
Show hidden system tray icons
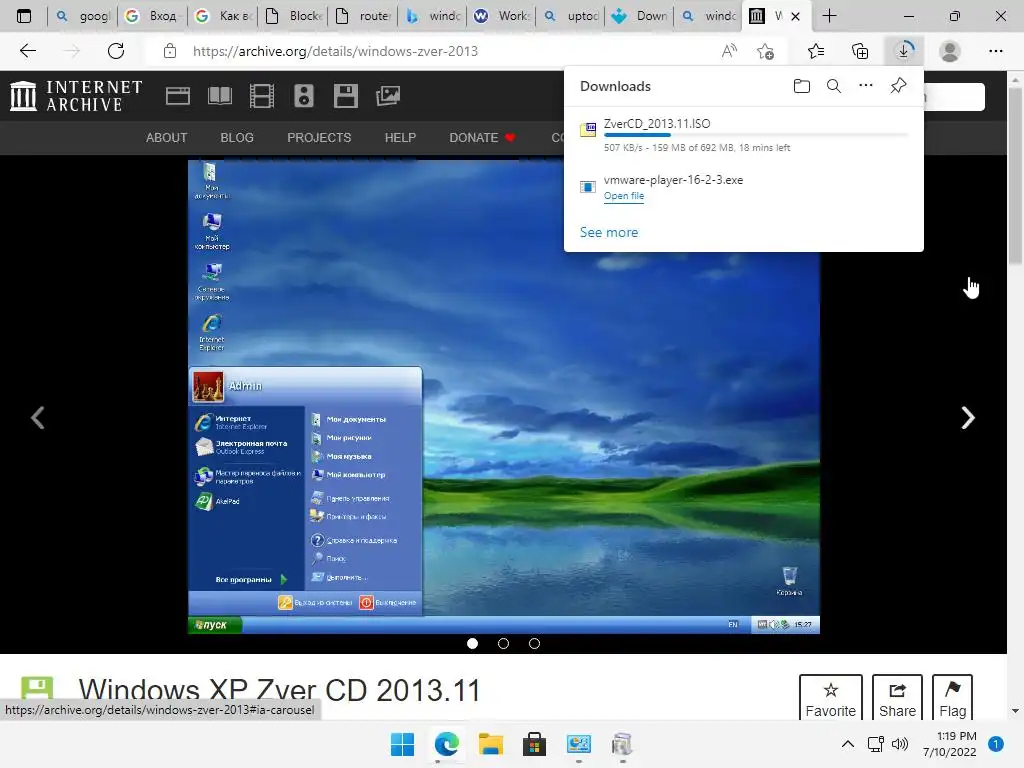tap(848, 744)
